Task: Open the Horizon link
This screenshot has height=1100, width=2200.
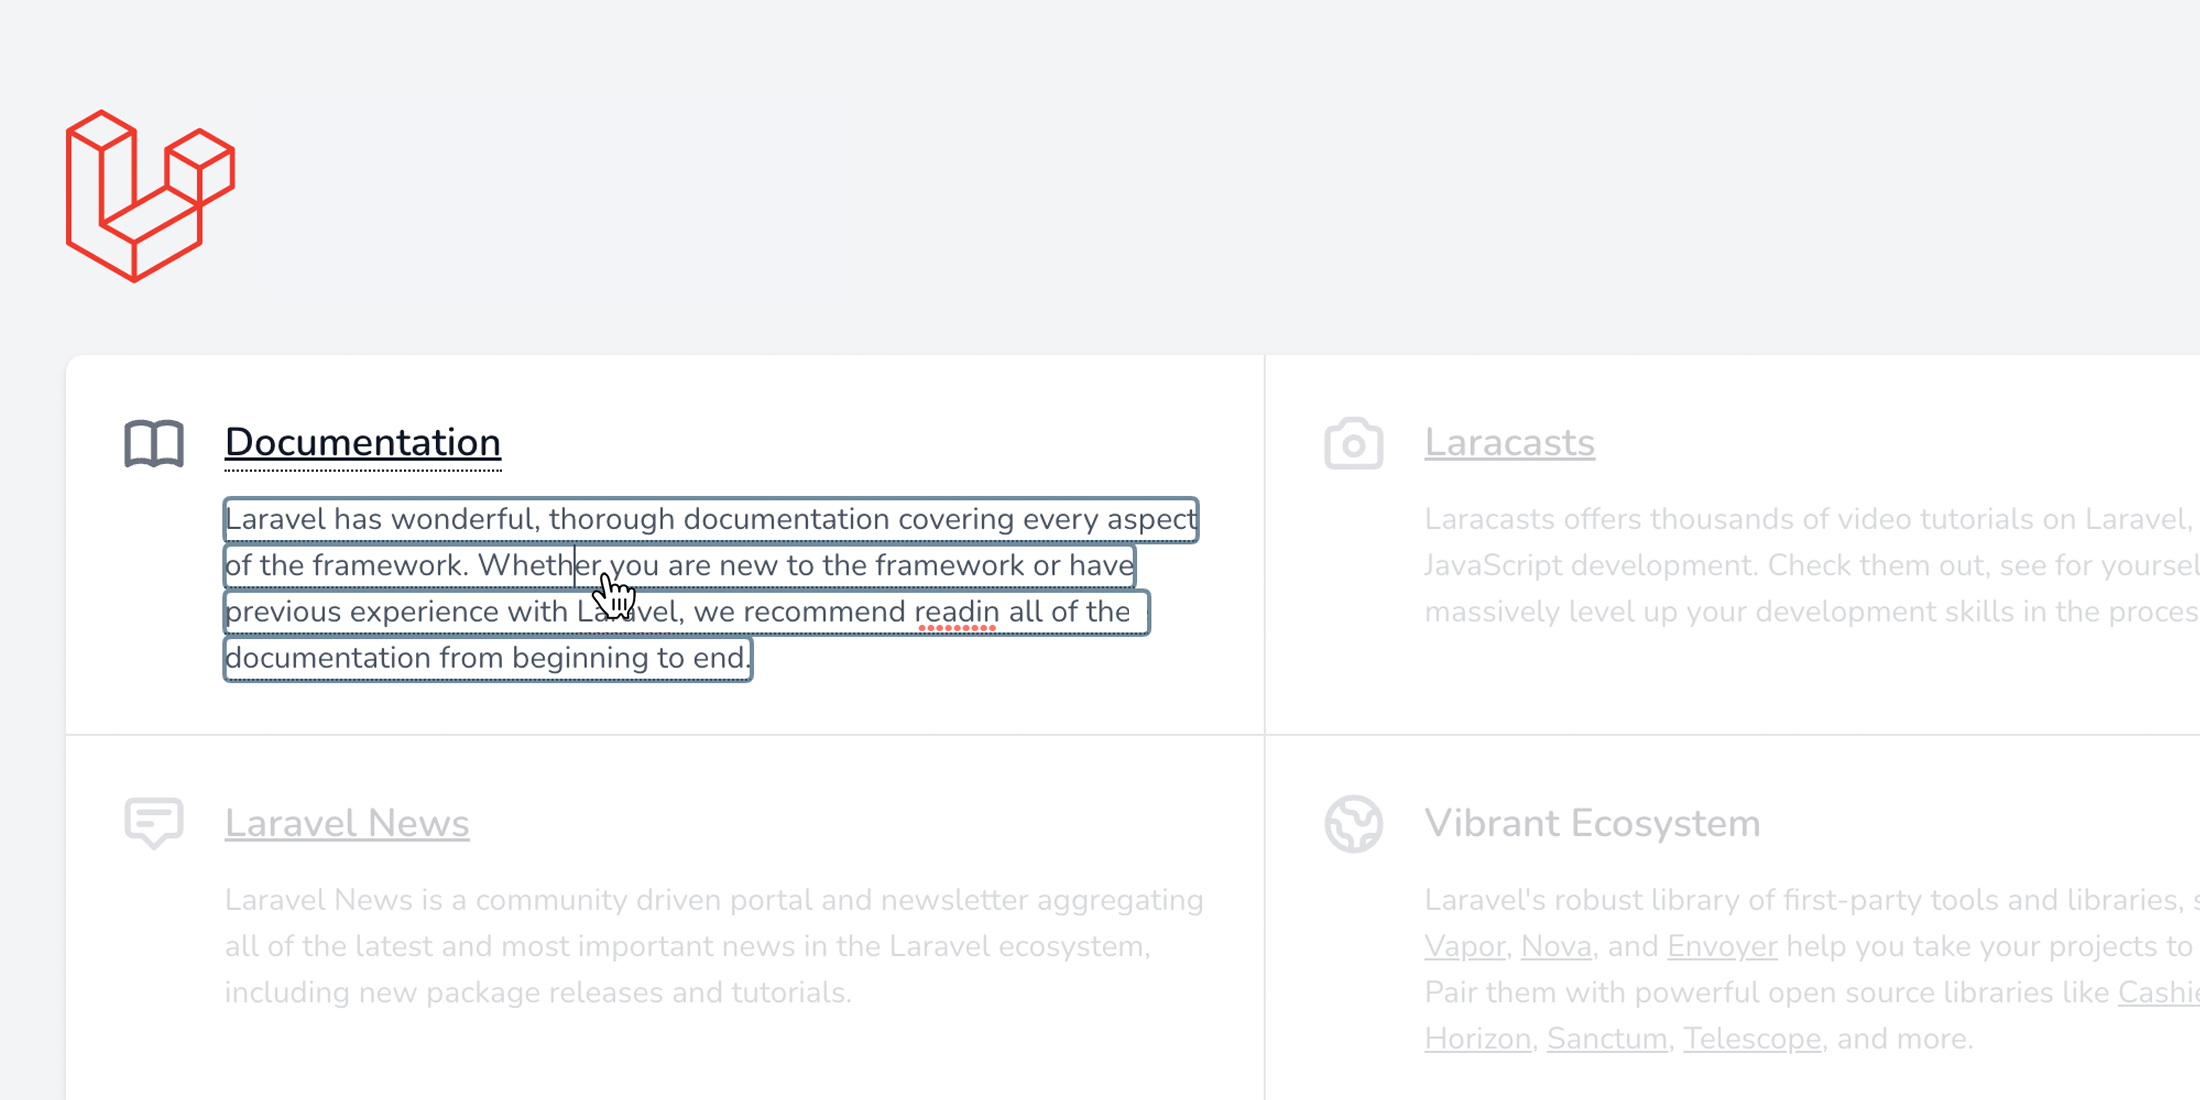Action: [x=1477, y=1038]
